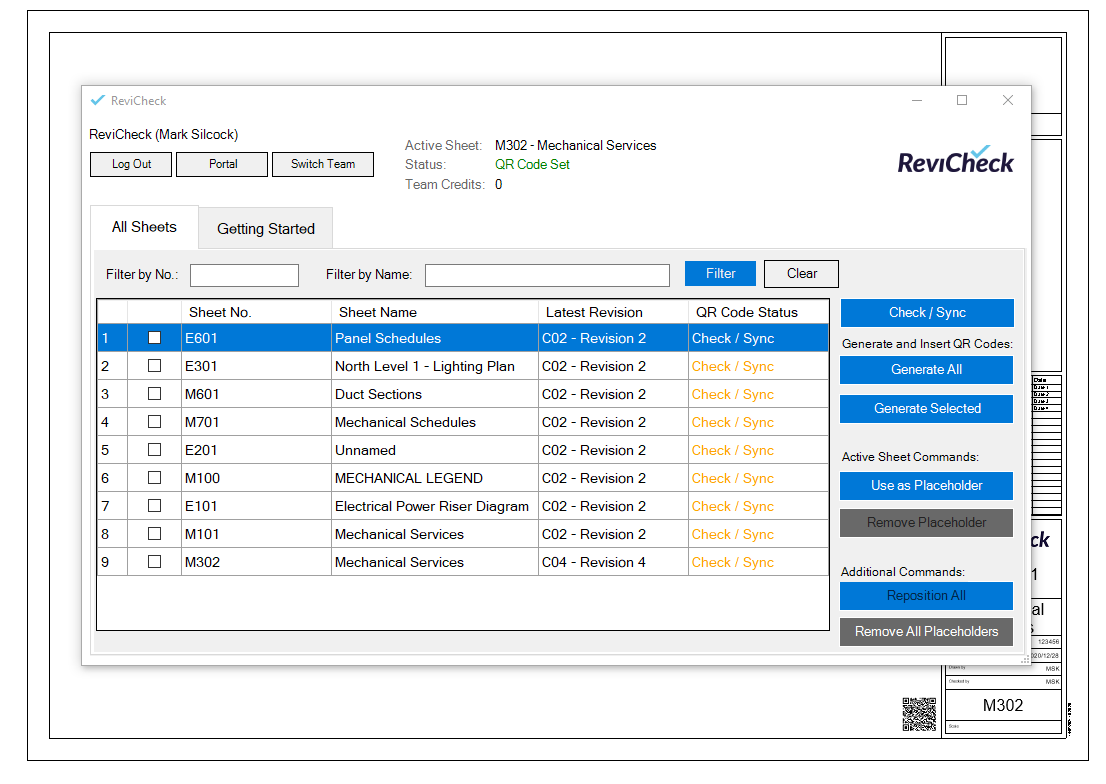Hit the Reposition All button
The image size is (1106, 784).
(926, 596)
